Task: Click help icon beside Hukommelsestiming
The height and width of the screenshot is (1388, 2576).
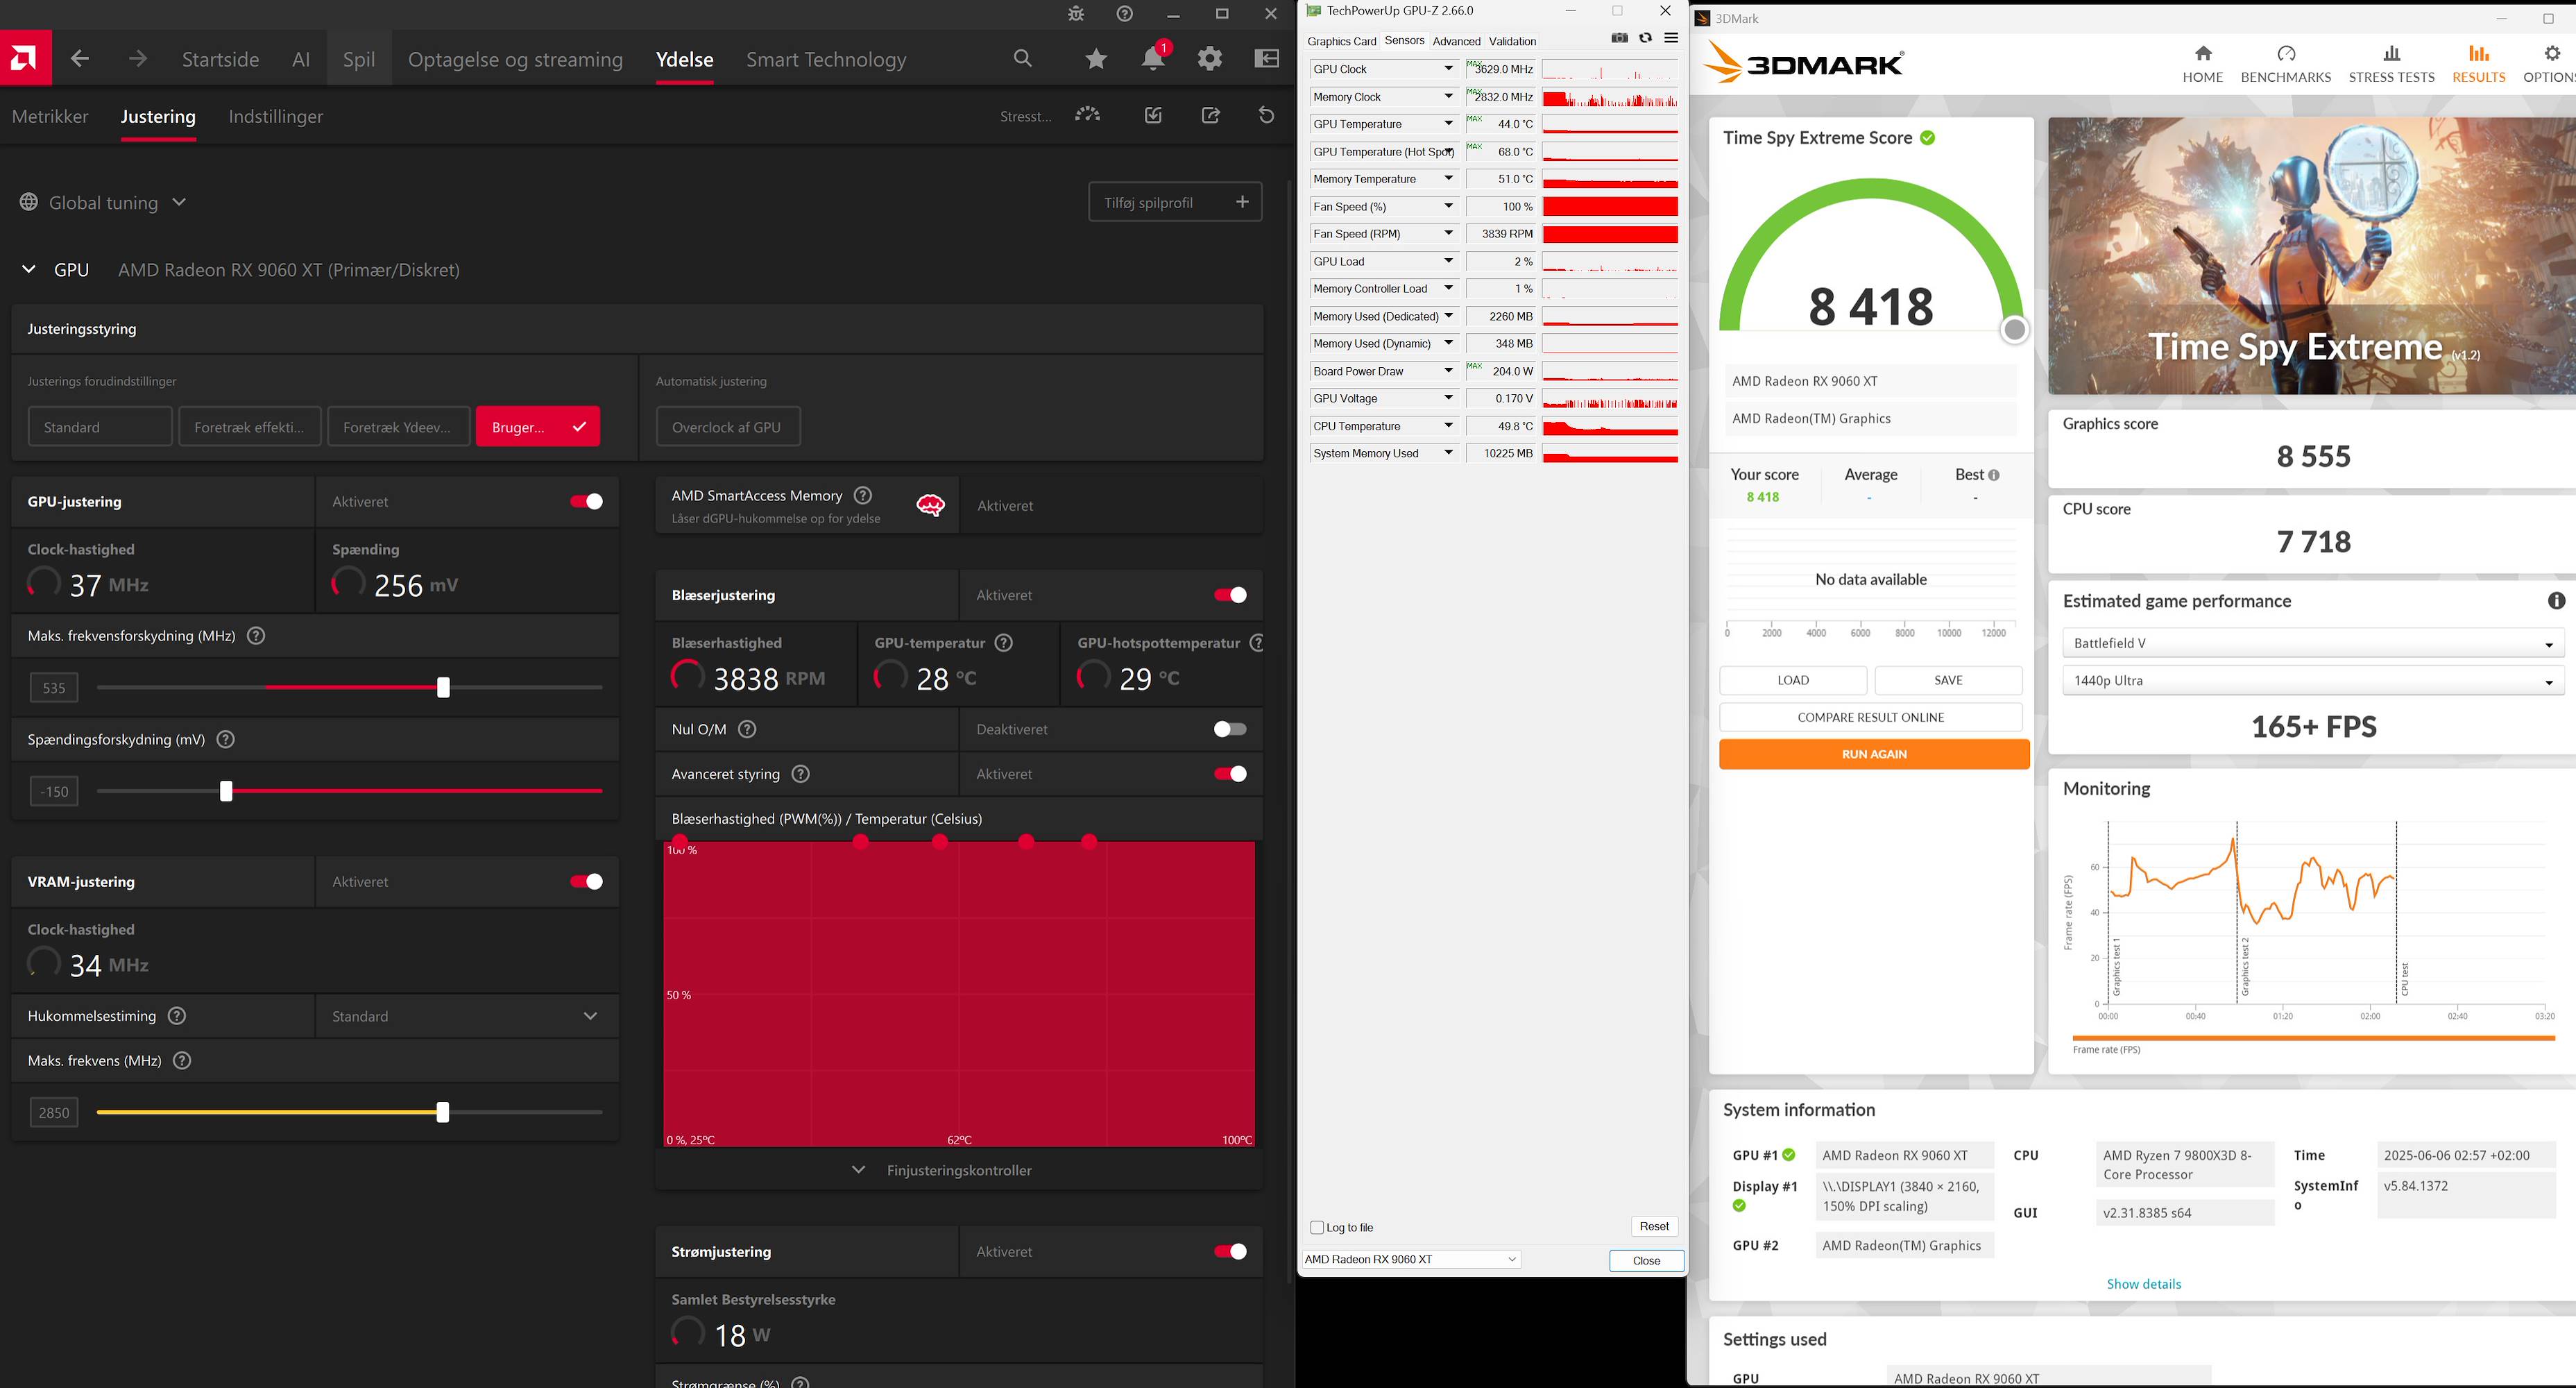Action: (177, 1016)
